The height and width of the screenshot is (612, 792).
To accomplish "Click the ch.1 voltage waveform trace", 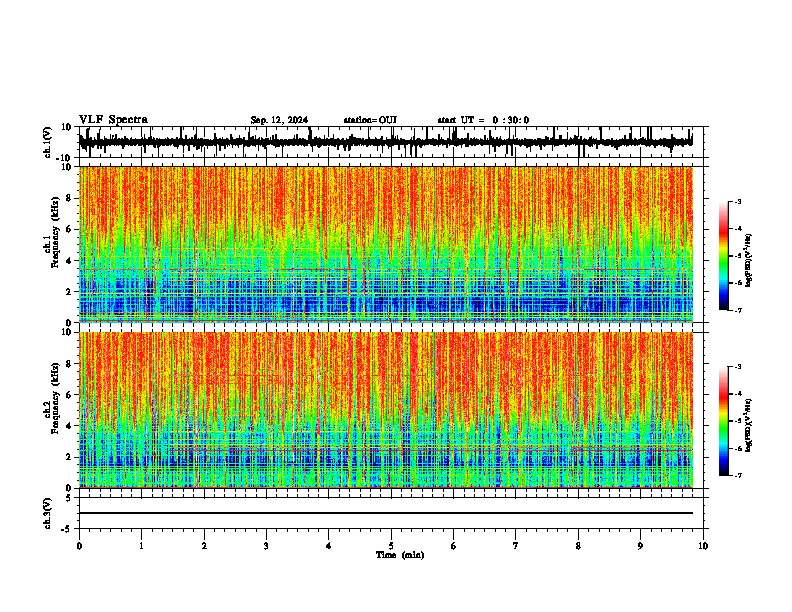I will pos(386,142).
